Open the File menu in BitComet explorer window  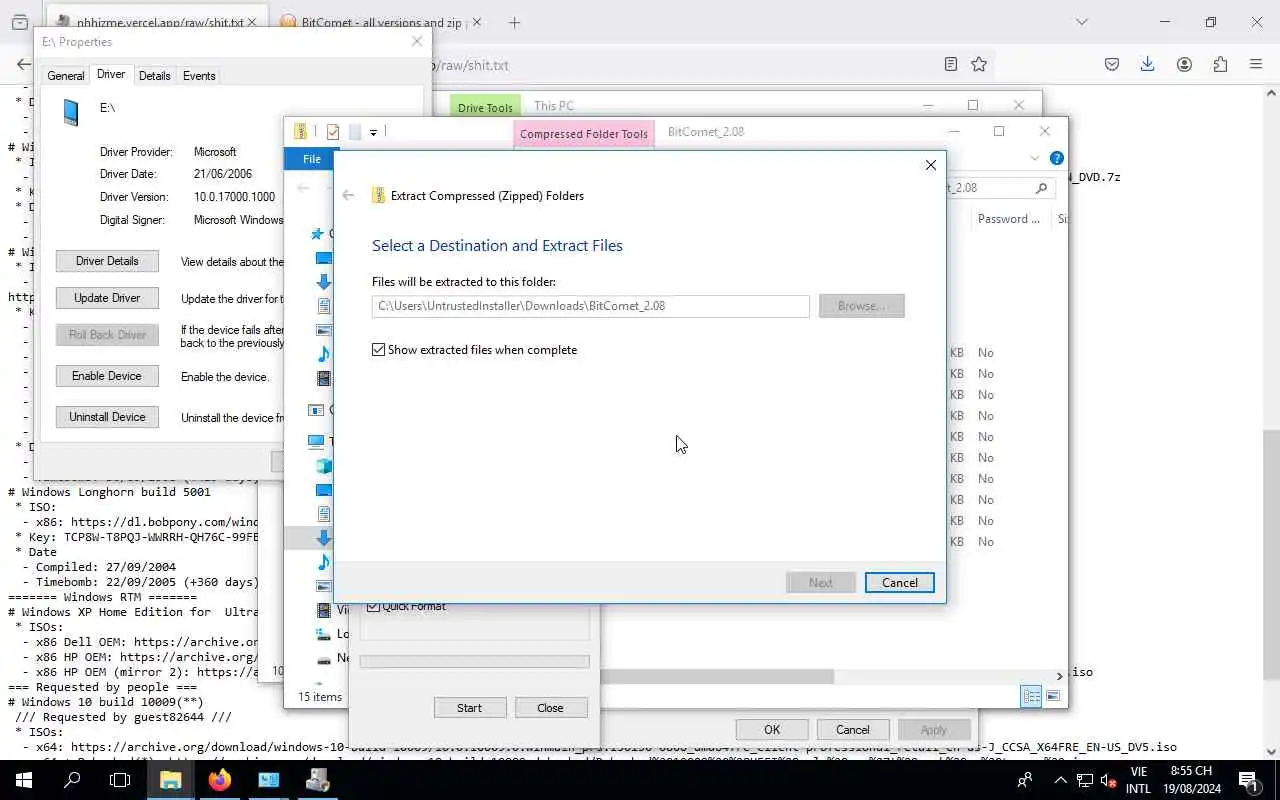pos(312,159)
